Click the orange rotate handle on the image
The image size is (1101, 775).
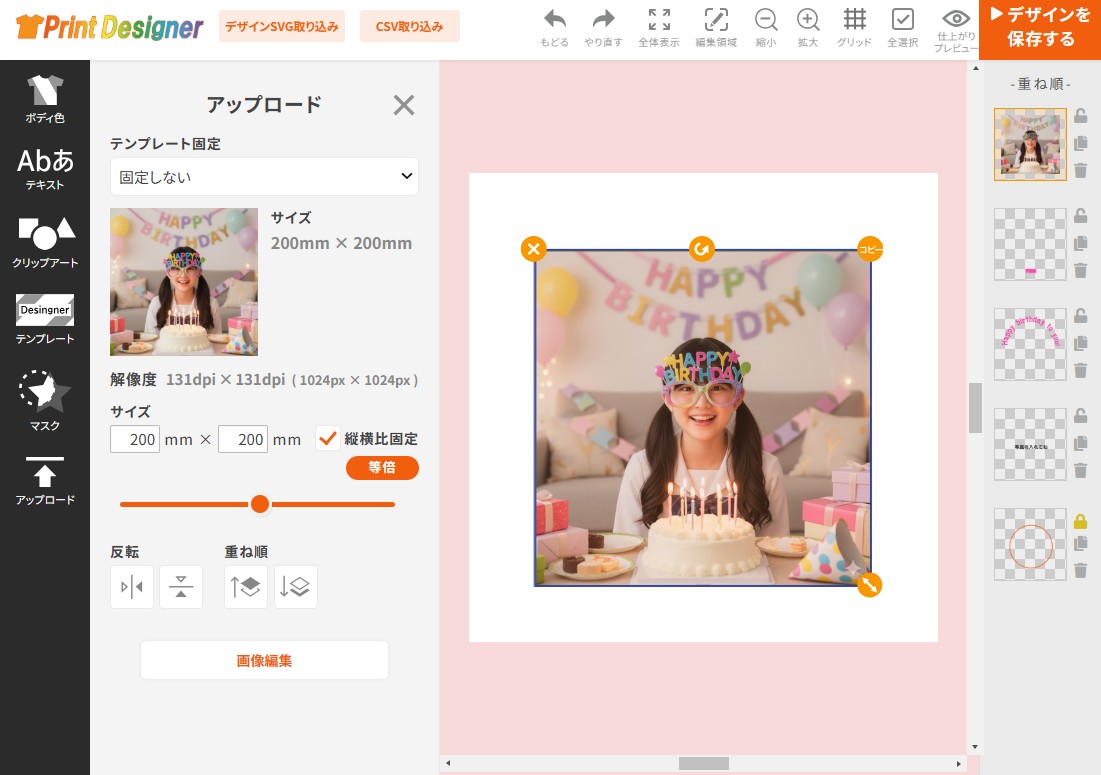(x=702, y=248)
